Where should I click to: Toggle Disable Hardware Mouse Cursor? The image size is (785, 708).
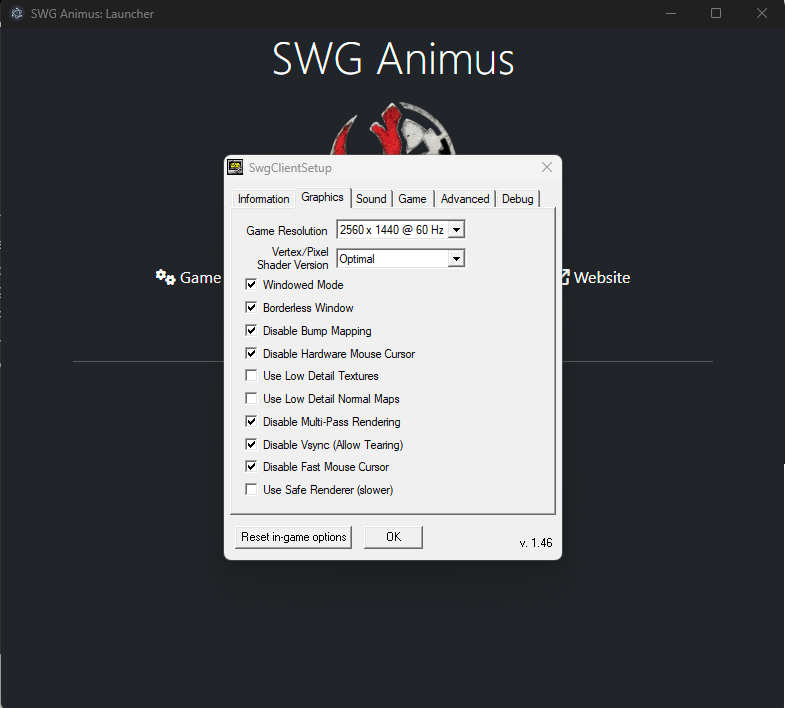(x=251, y=353)
